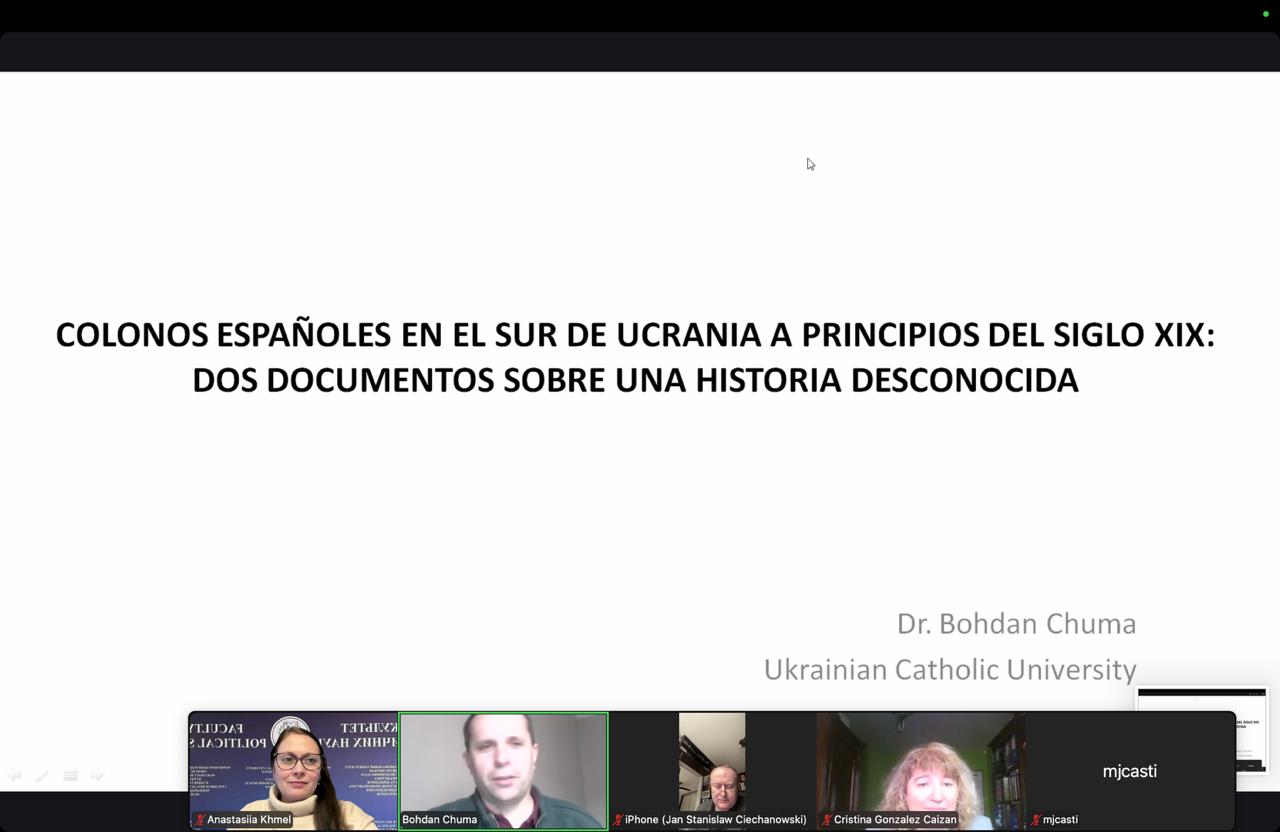Click muted mic icon beside mjcasti label
Screen dimensions: 1280x832
pos(1036,820)
